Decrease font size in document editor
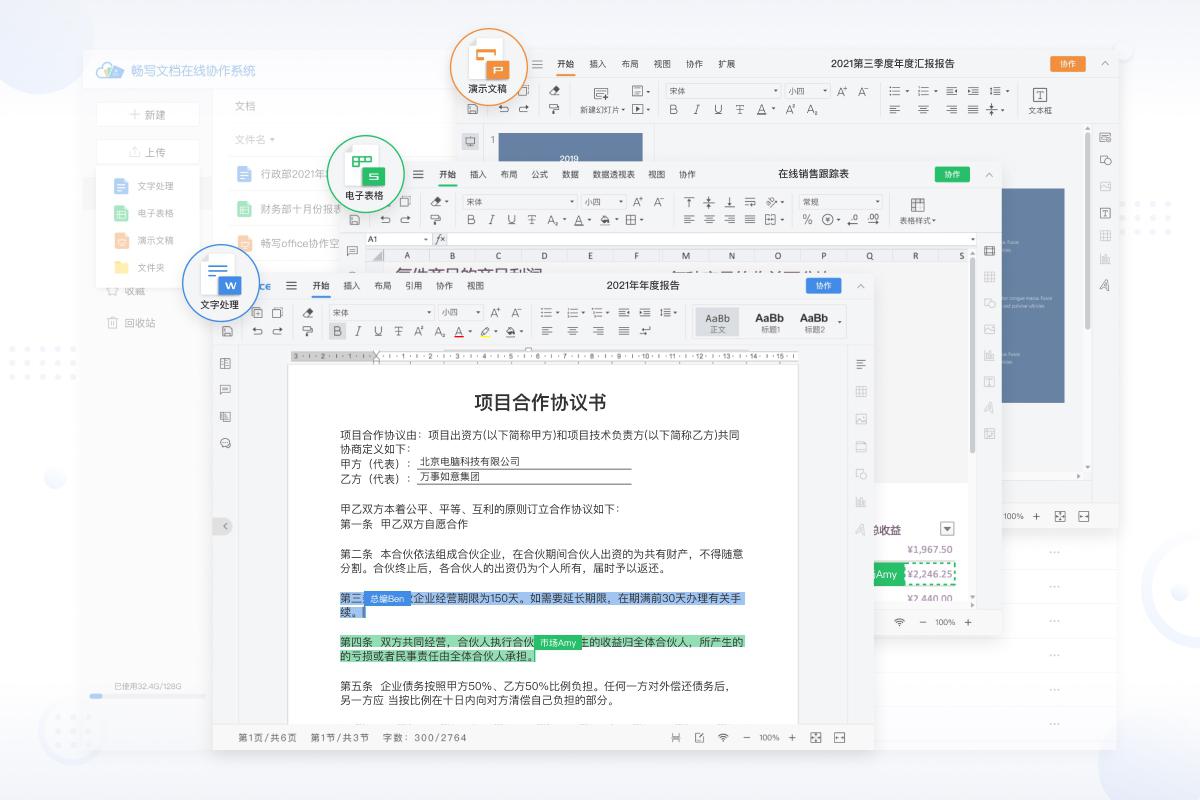This screenshot has width=1200, height=800. coord(517,313)
